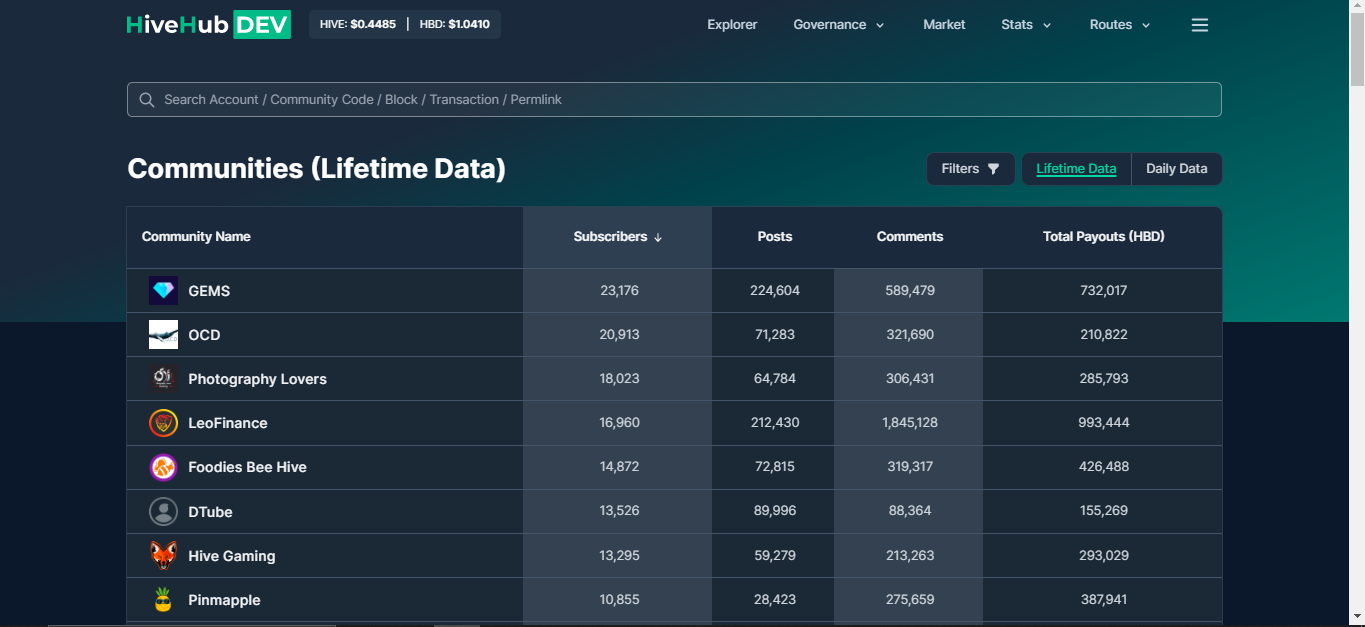Viewport: 1365px width, 627px height.
Task: Click the HiveHub DEV logo
Action: (209, 25)
